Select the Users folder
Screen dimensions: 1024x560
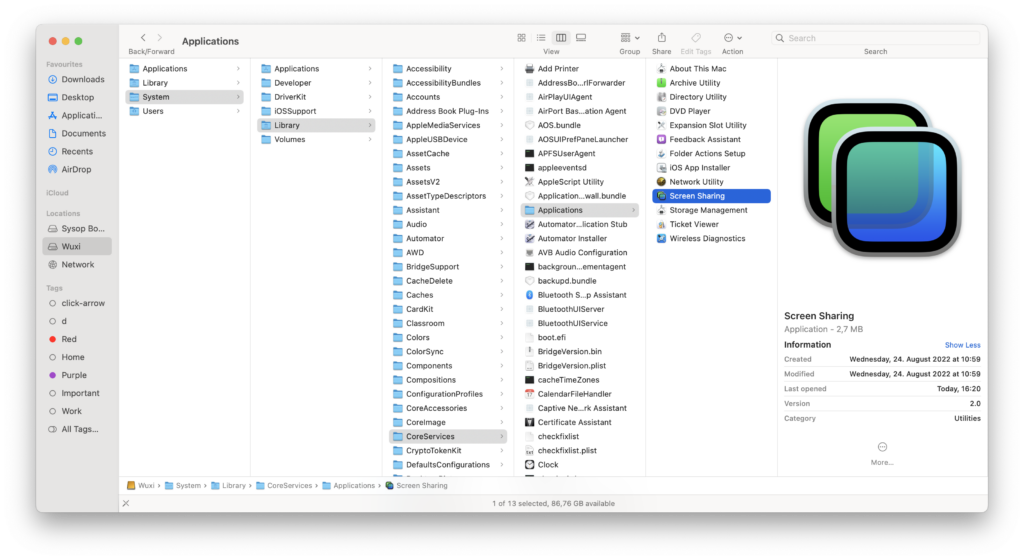point(185,111)
